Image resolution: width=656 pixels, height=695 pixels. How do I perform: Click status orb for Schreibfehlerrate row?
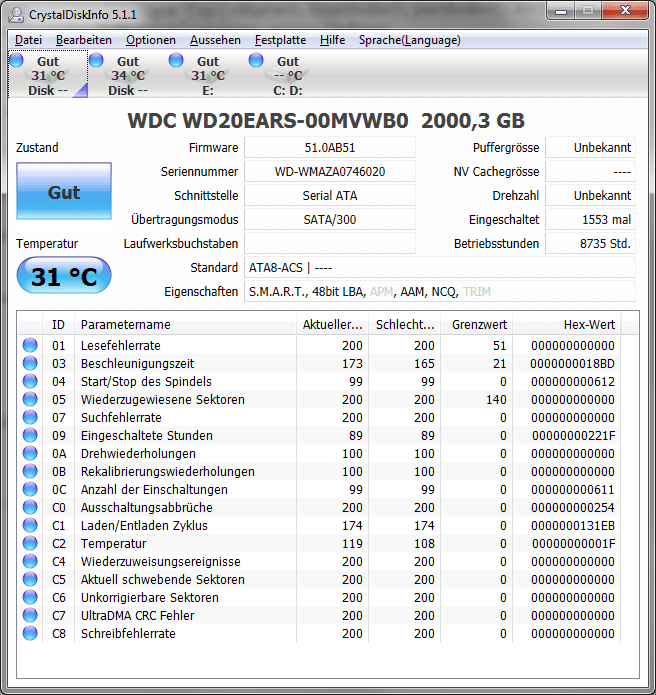pyautogui.click(x=30, y=633)
